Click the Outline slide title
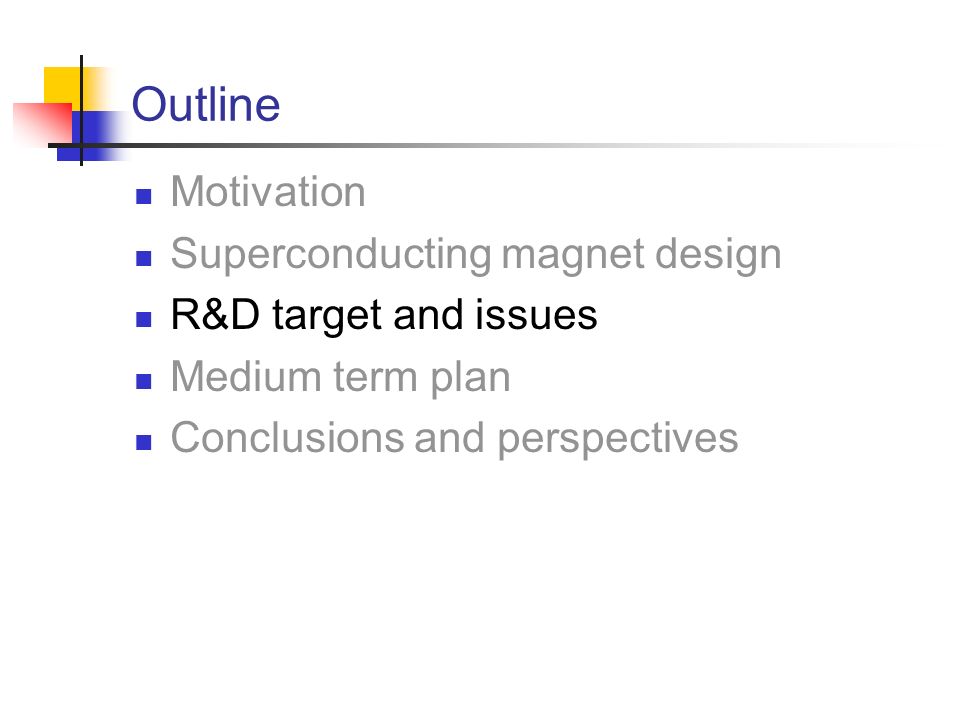 206,104
